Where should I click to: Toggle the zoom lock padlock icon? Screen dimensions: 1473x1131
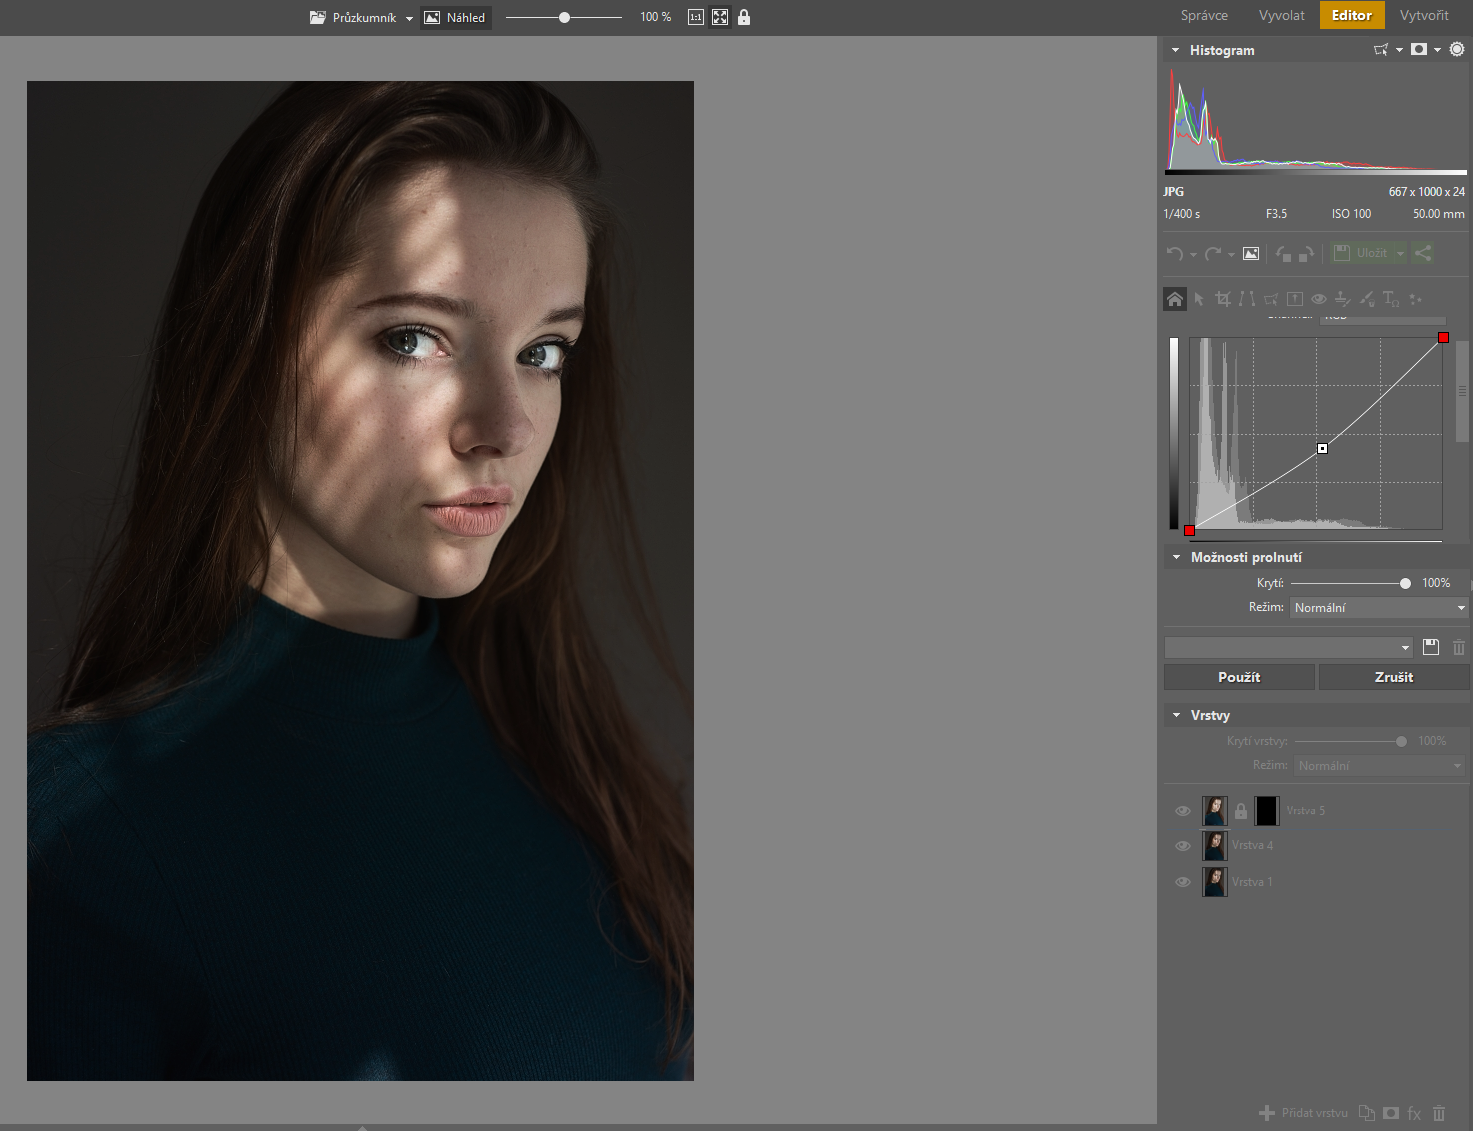point(744,17)
